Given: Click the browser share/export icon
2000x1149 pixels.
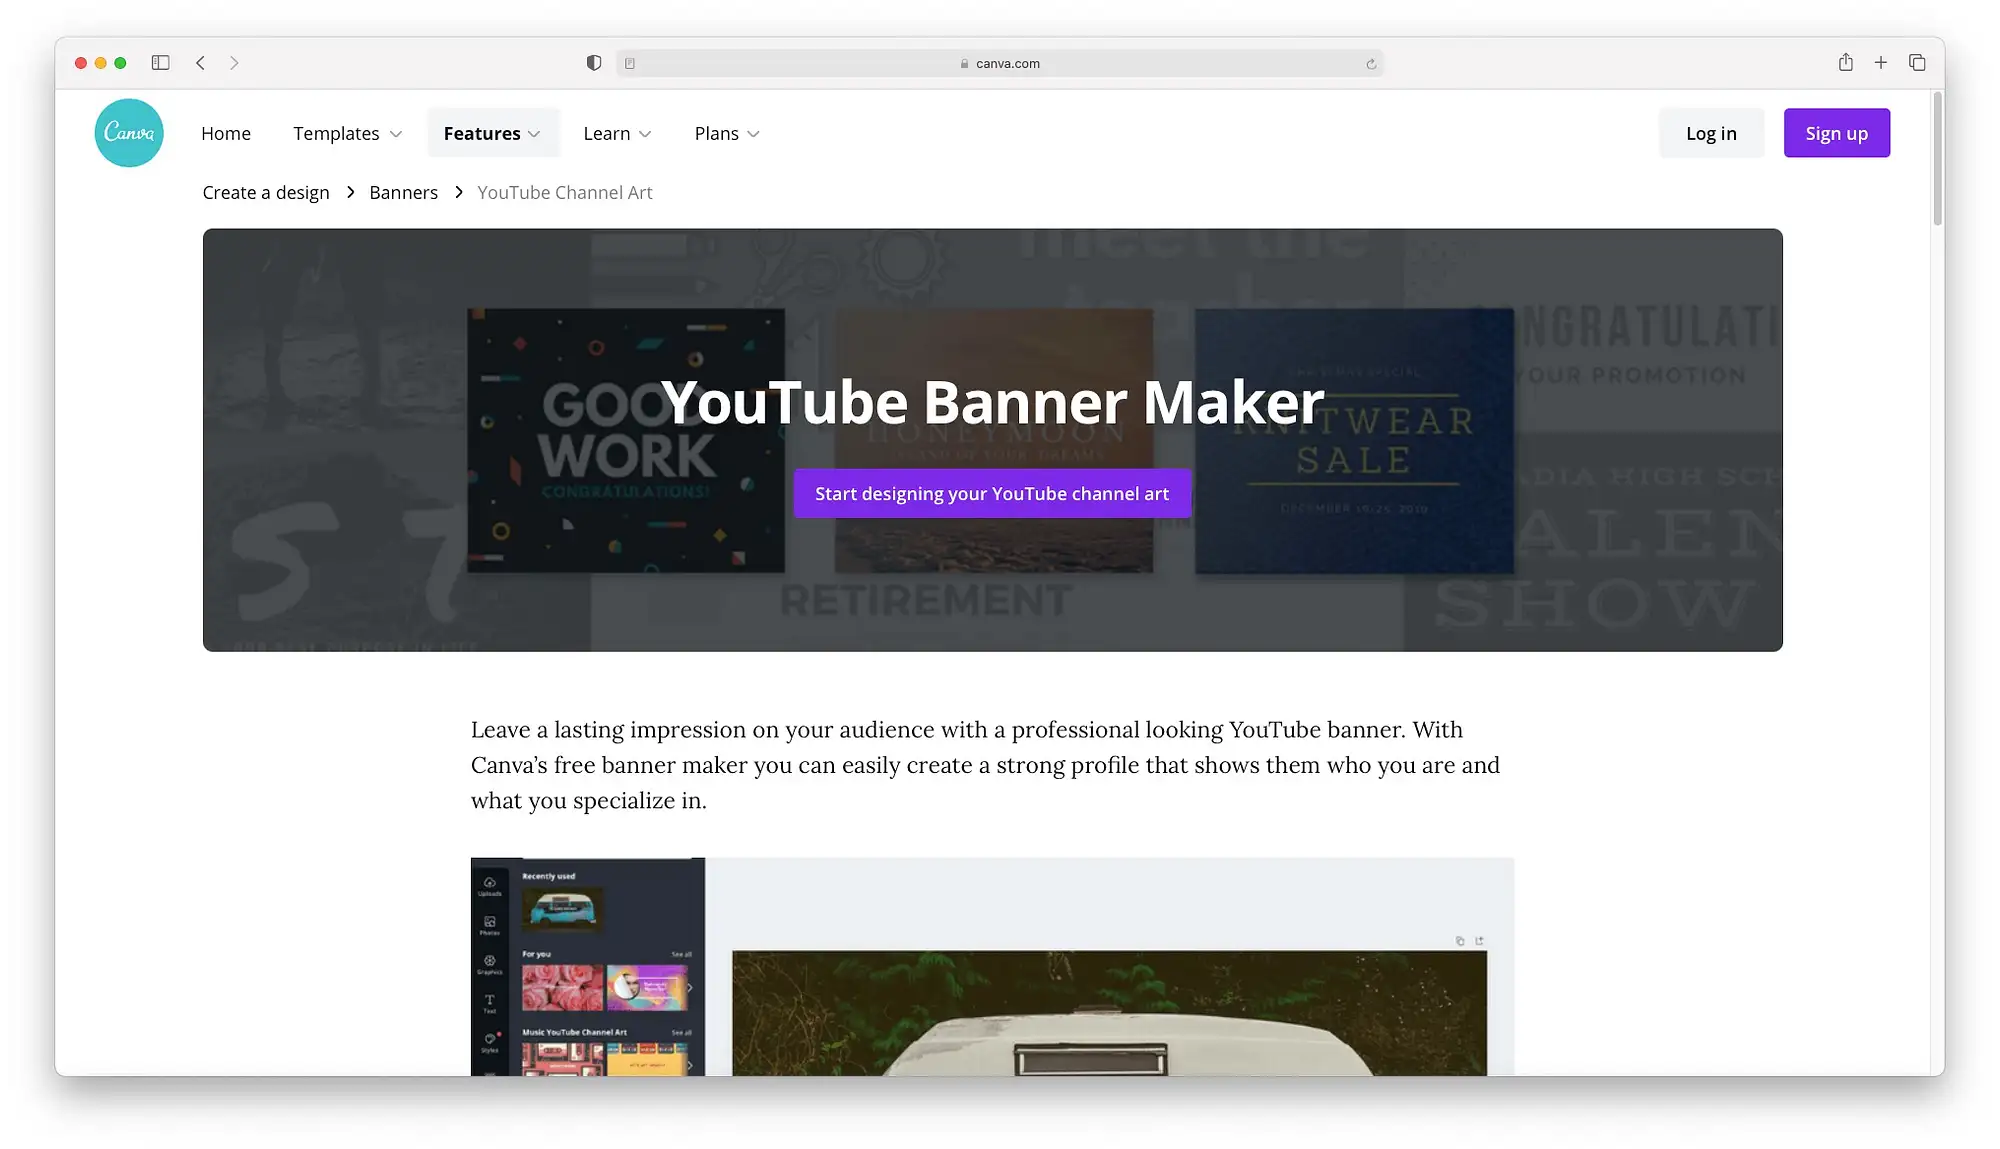Looking at the screenshot, I should 1845,62.
